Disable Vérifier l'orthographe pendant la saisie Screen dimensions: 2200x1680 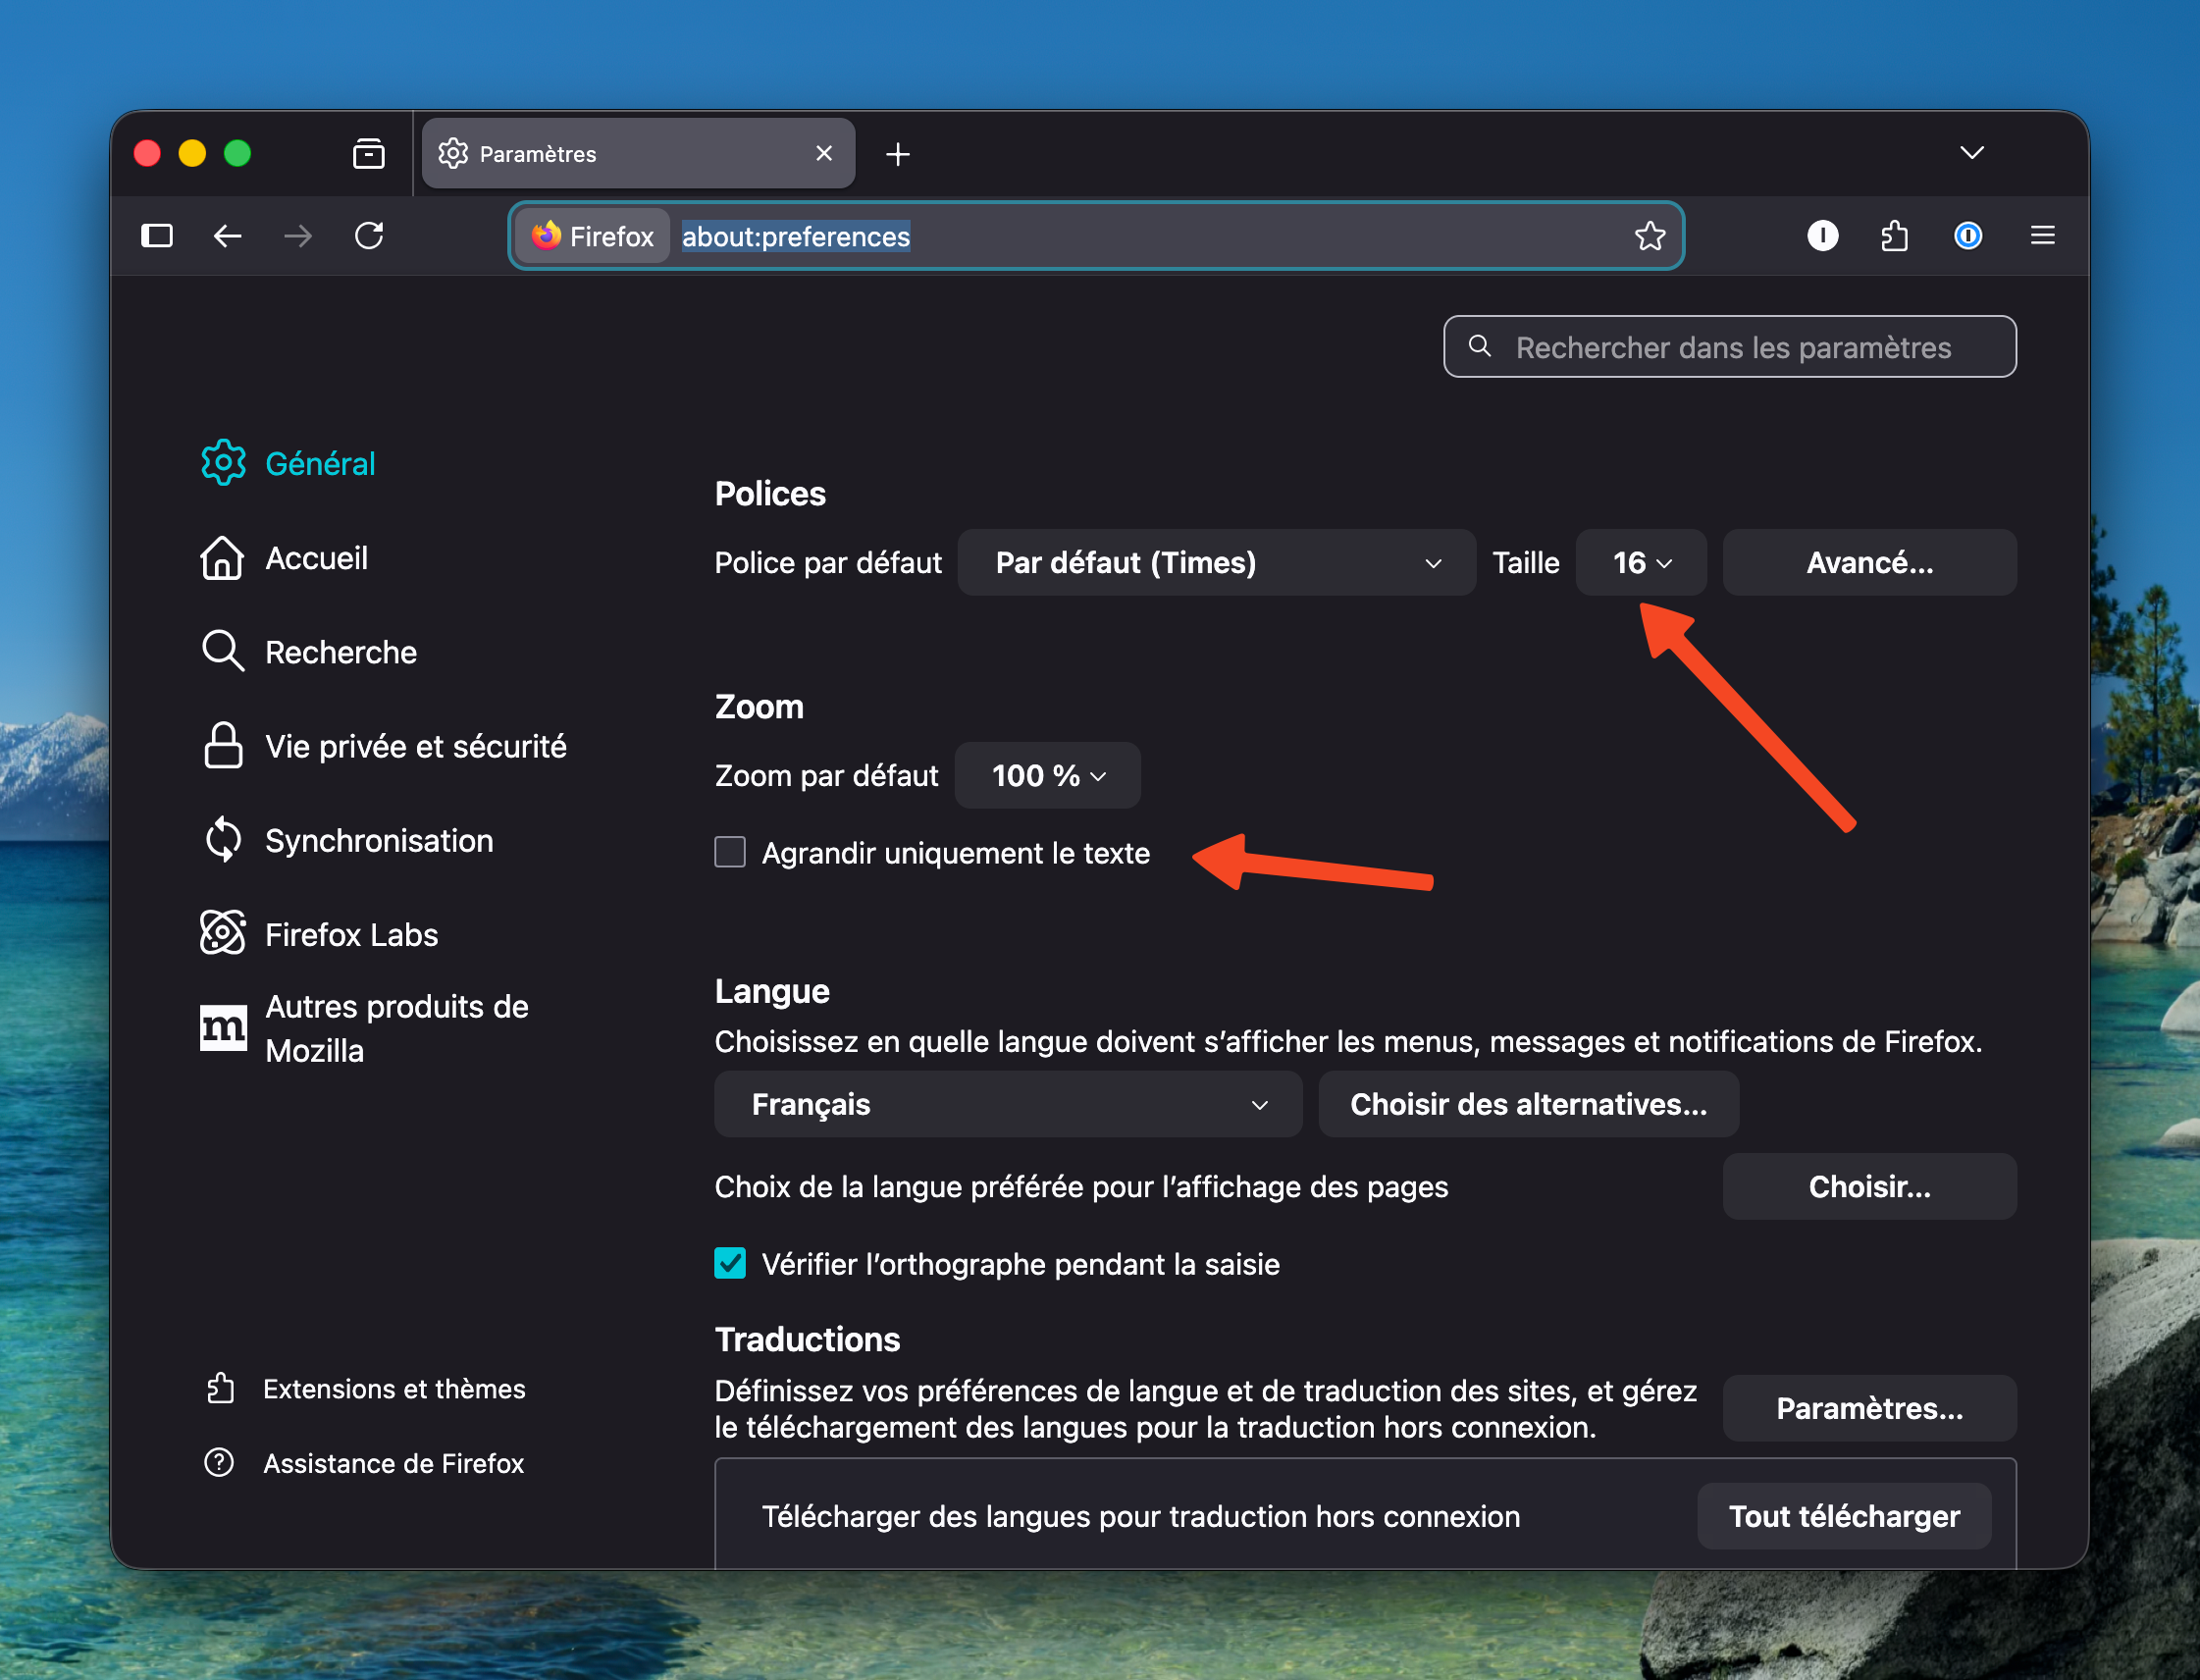coord(729,1263)
